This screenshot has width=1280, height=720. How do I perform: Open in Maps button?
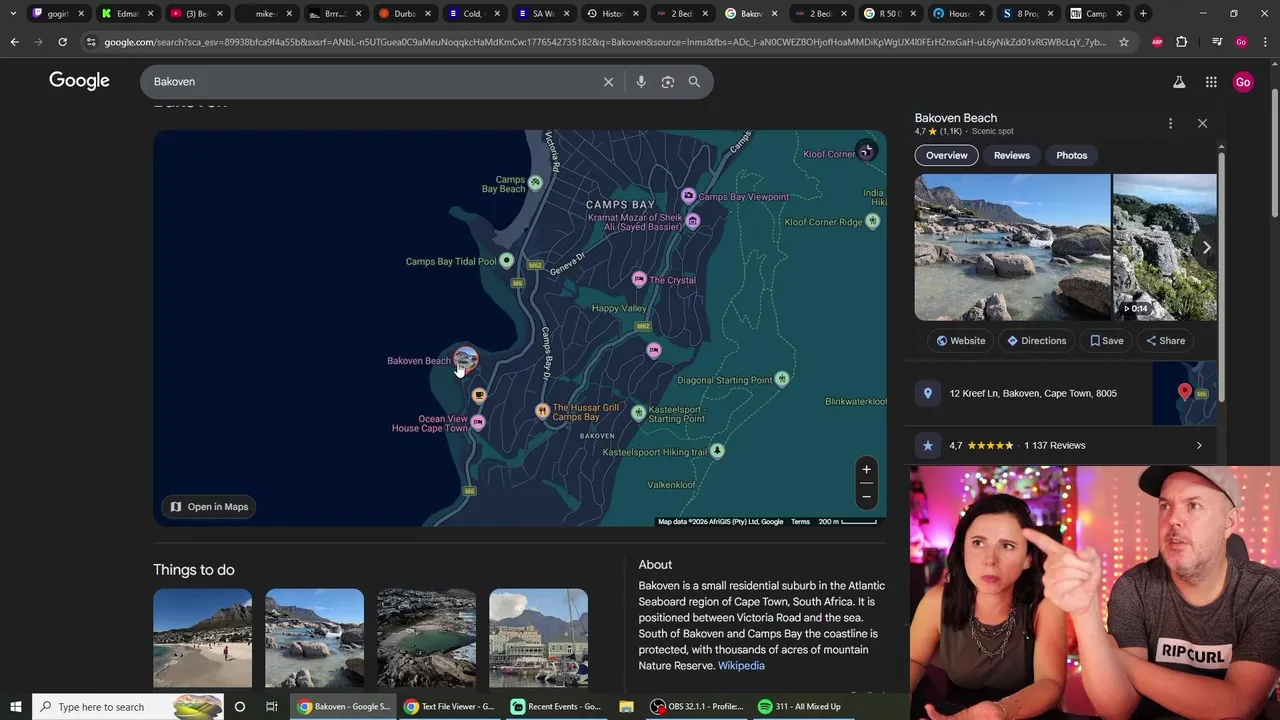click(x=209, y=507)
